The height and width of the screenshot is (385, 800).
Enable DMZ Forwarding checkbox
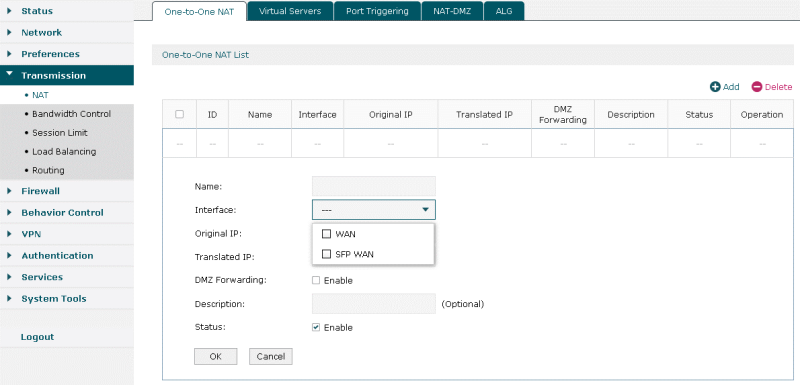(316, 280)
